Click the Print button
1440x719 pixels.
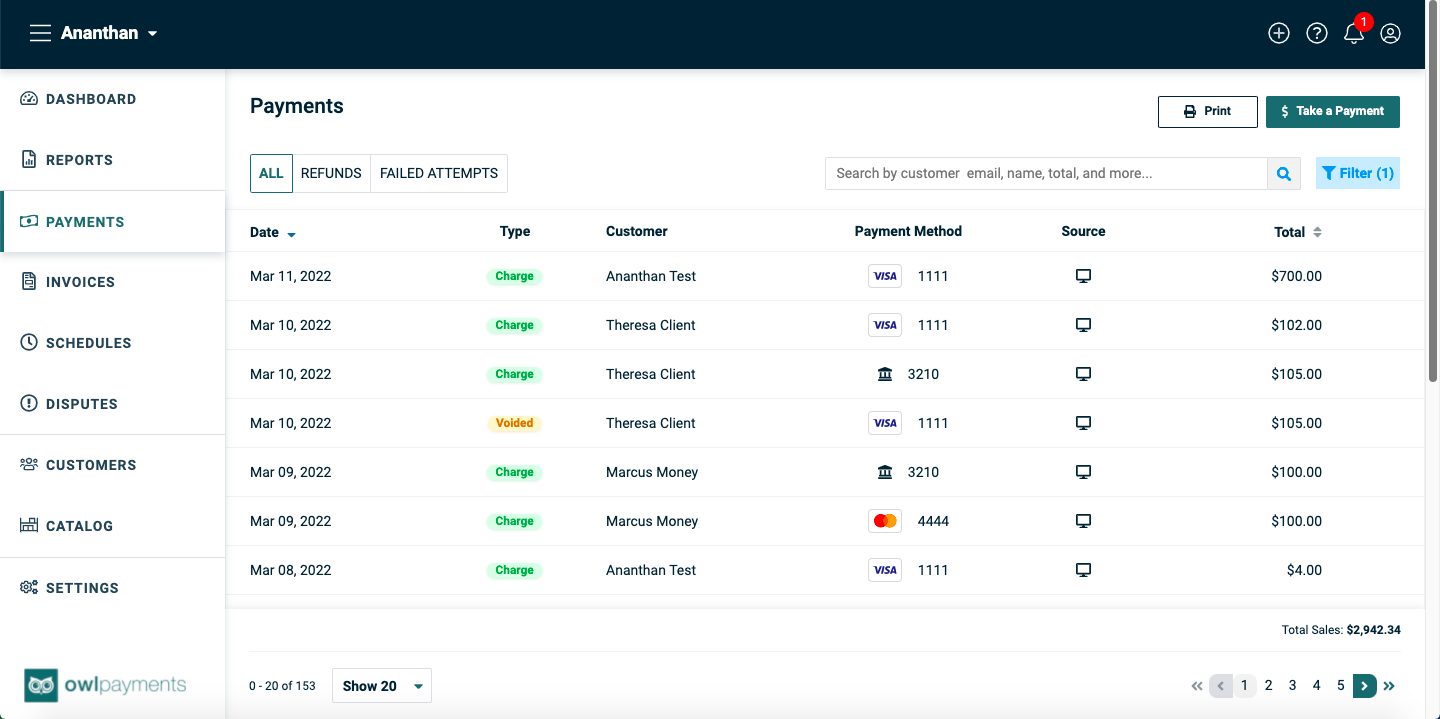pos(1208,112)
